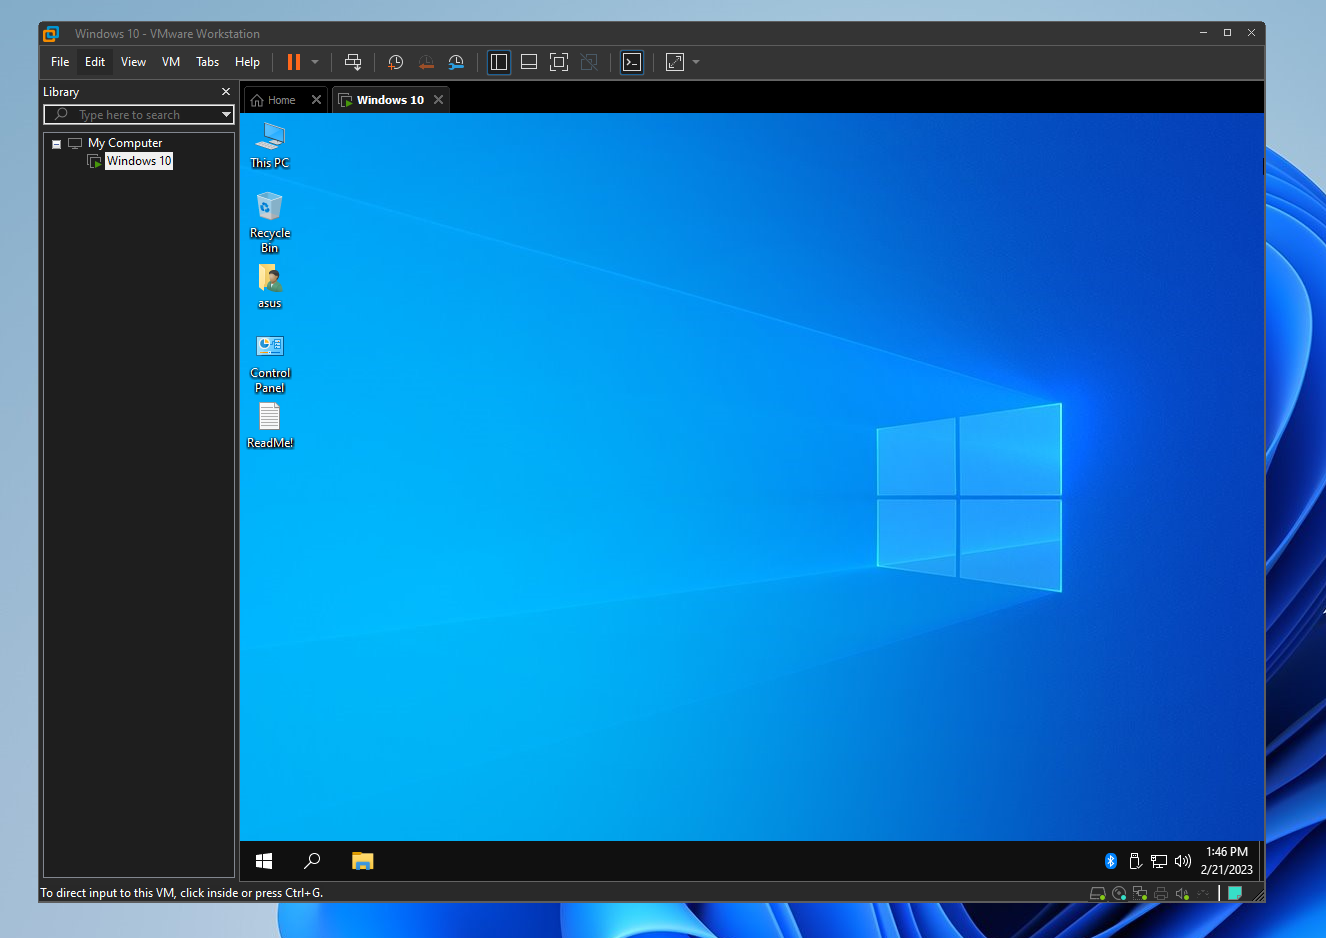The width and height of the screenshot is (1326, 938).
Task: Click the guest taskbar search icon
Action: pos(312,861)
